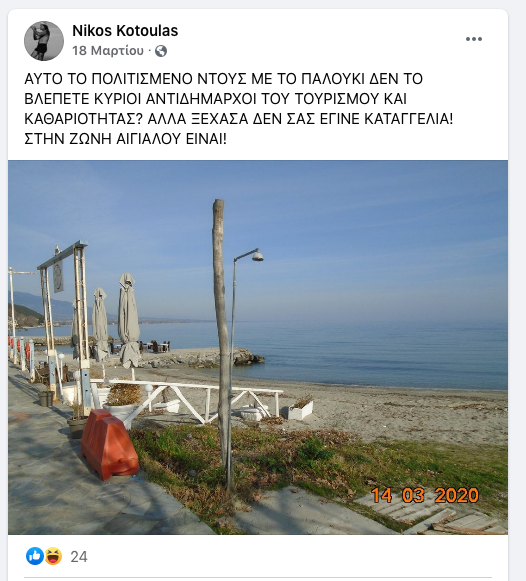The image size is (526, 581).
Task: Click the laughing Haha reaction icon
Action: pyautogui.click(x=53, y=556)
